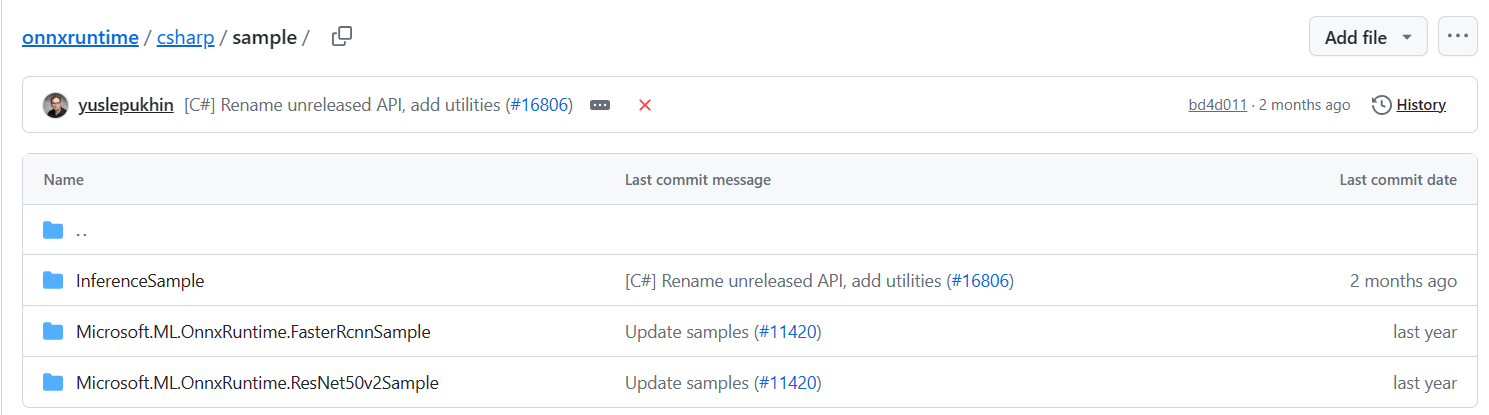Open History link text
Screen dimensions: 1489x415
[1421, 105]
